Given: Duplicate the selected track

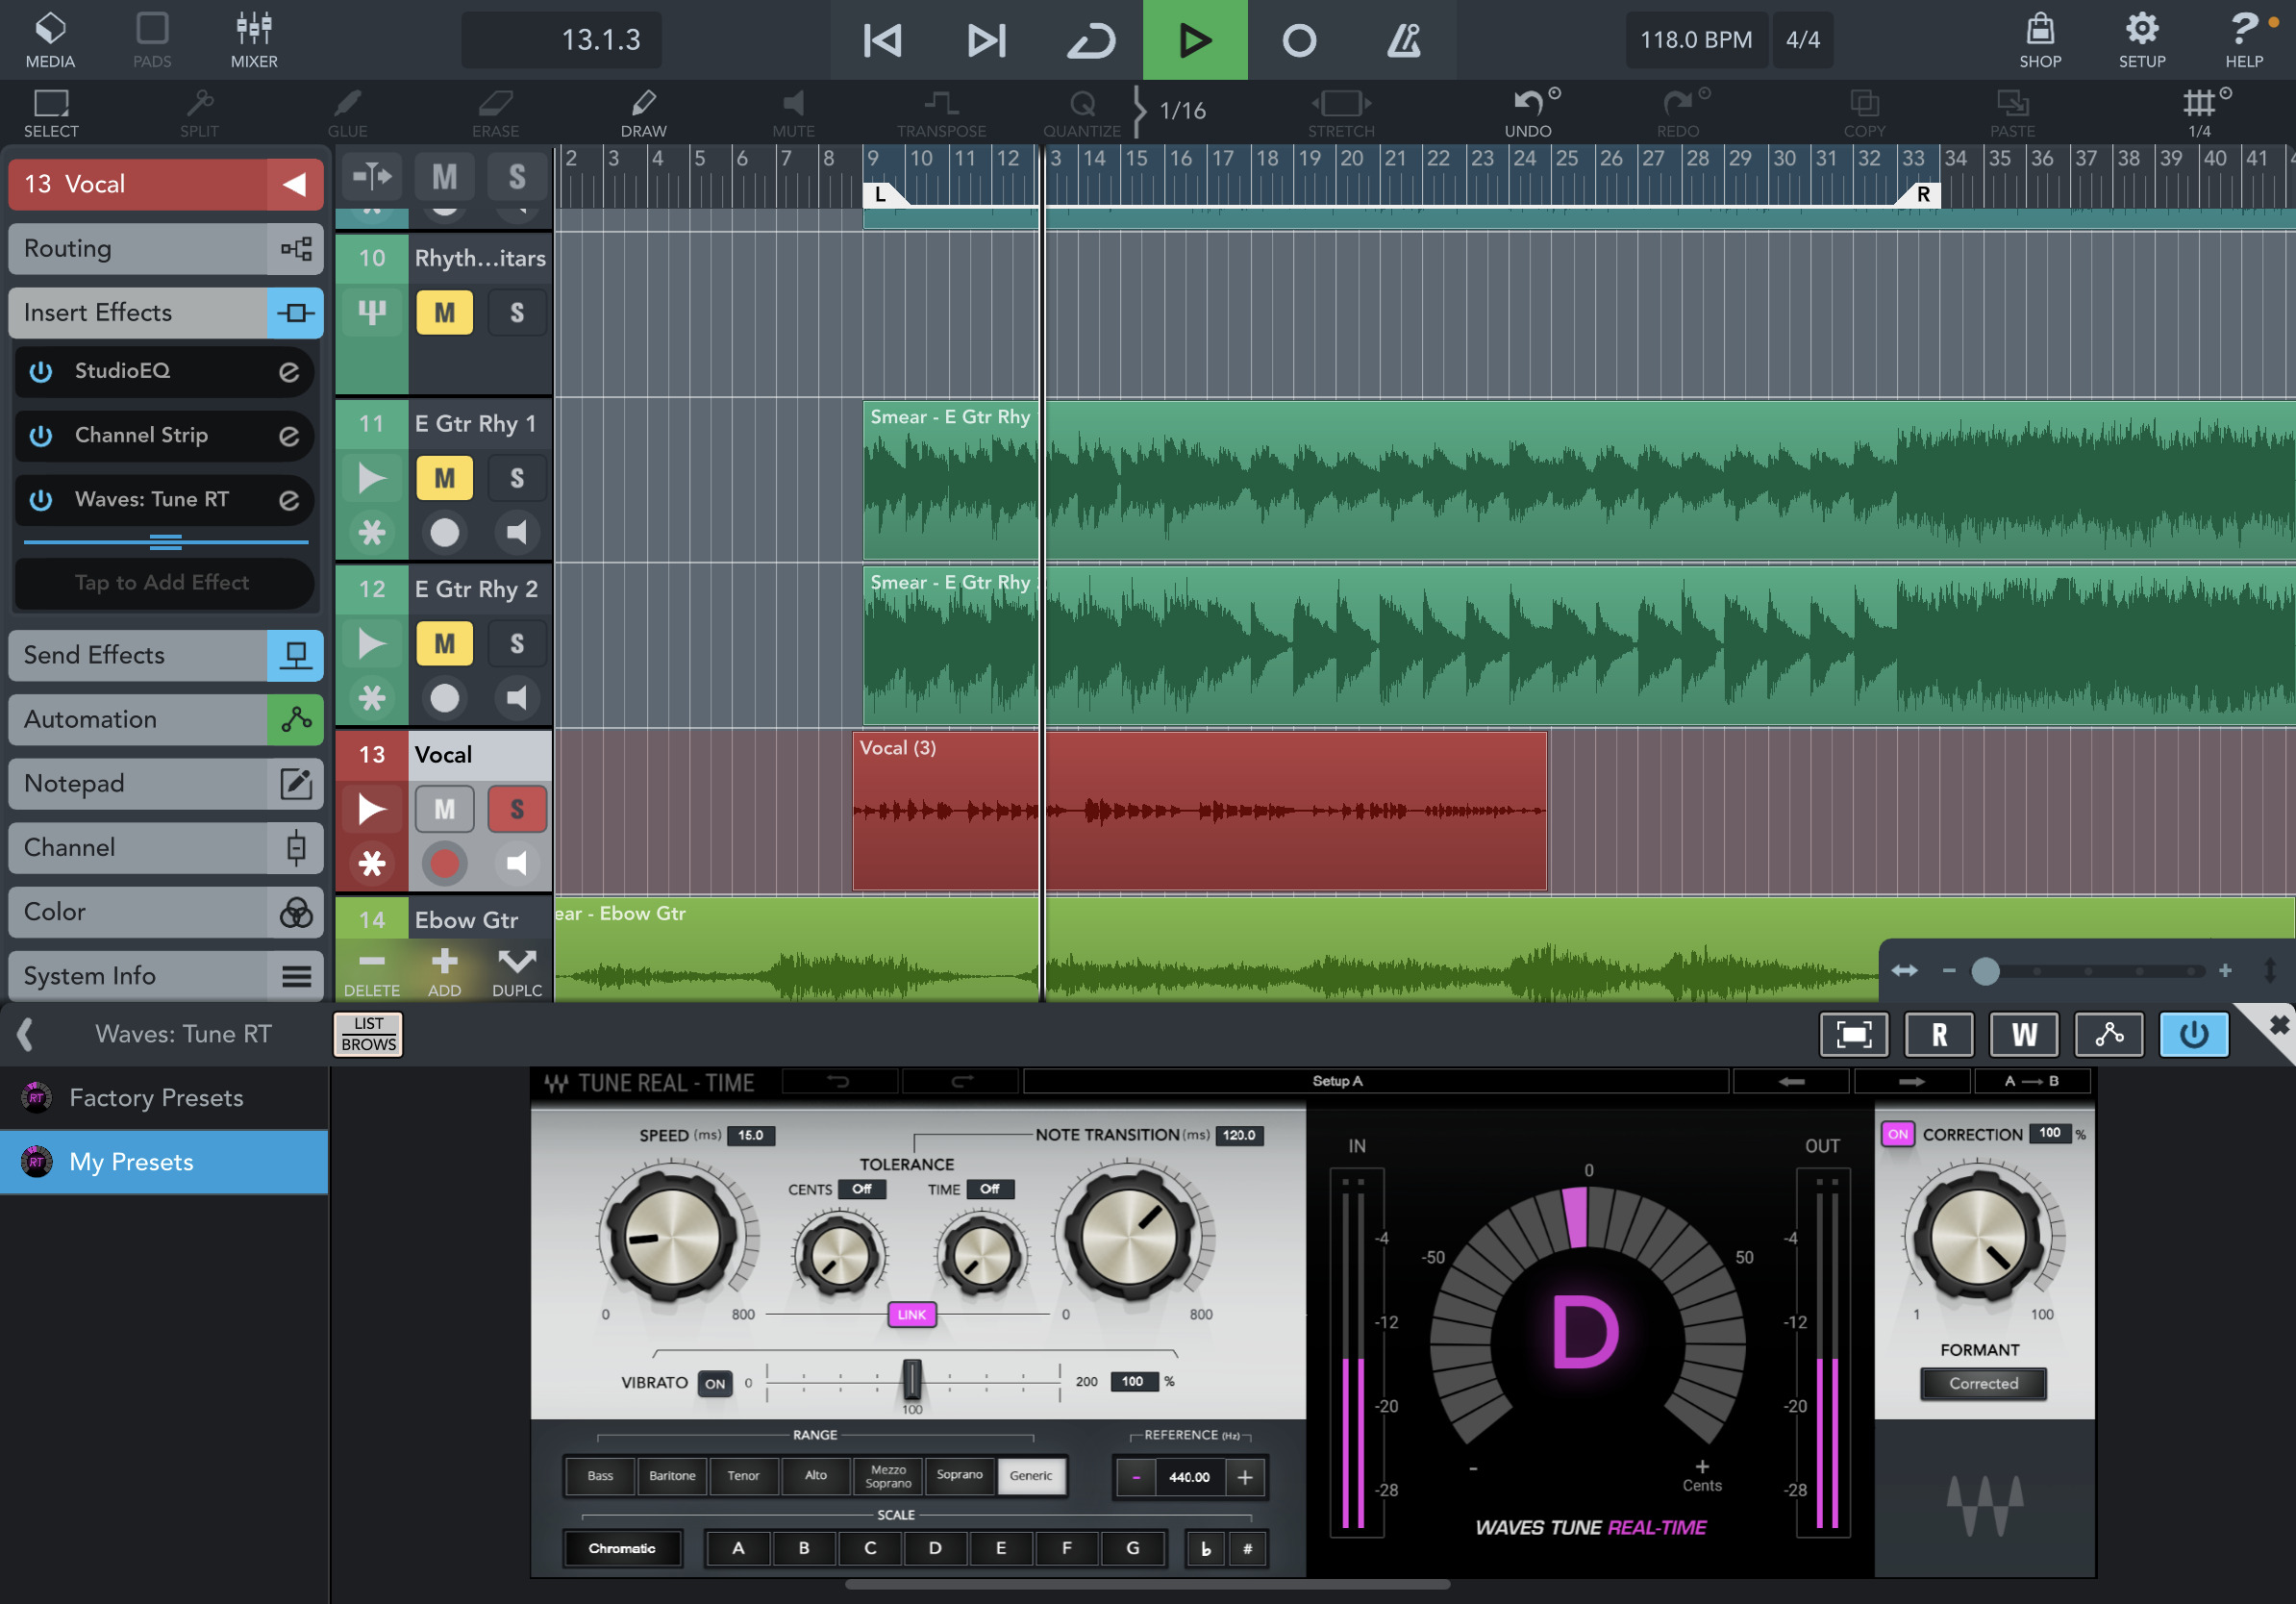Looking at the screenshot, I should [517, 972].
